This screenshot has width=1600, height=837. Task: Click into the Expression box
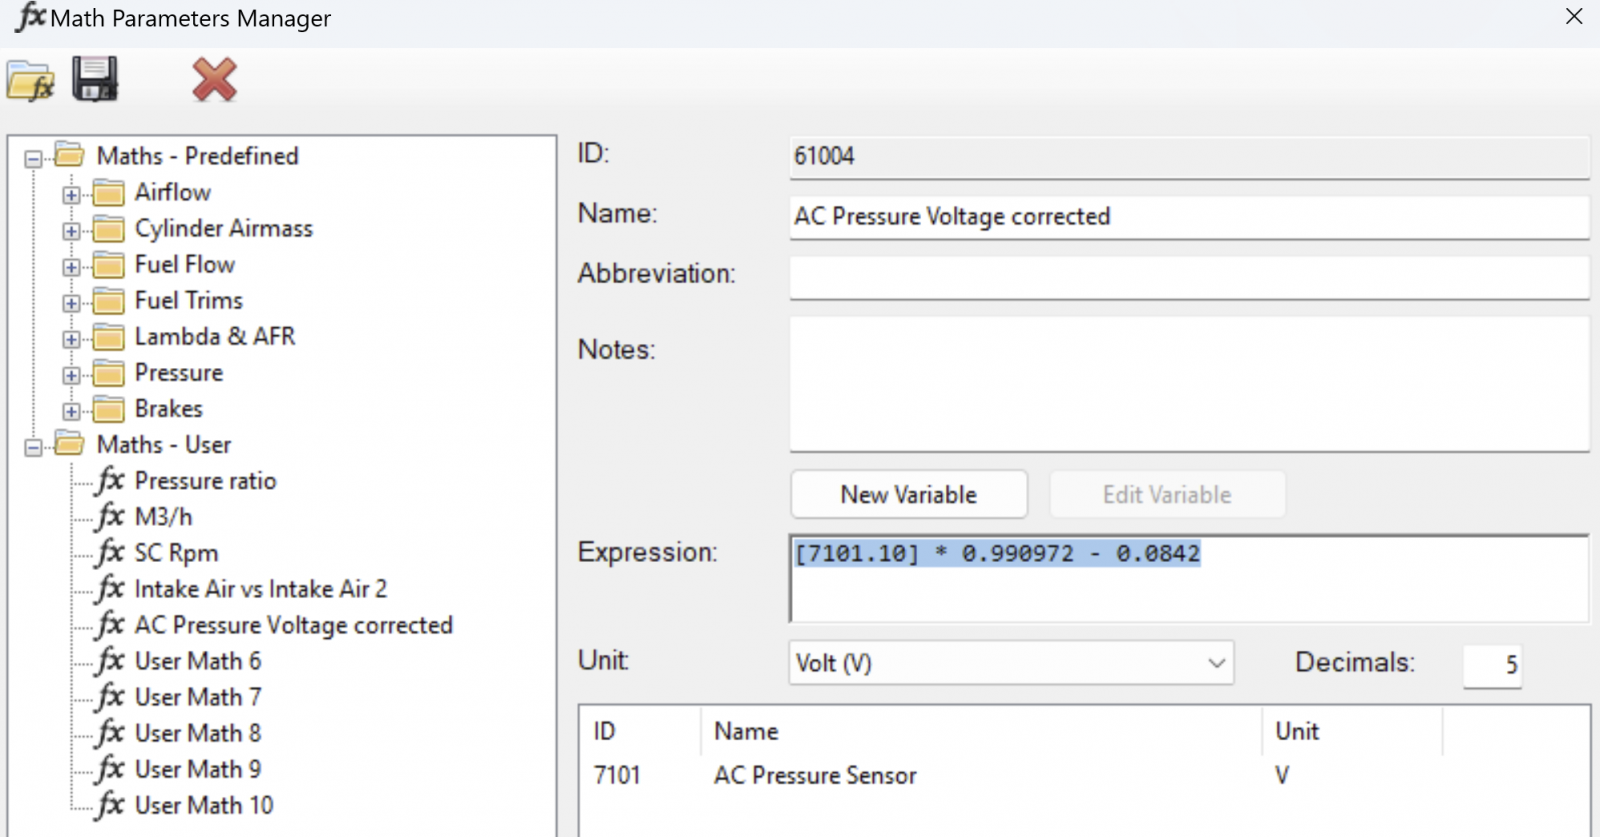[x=1189, y=579]
